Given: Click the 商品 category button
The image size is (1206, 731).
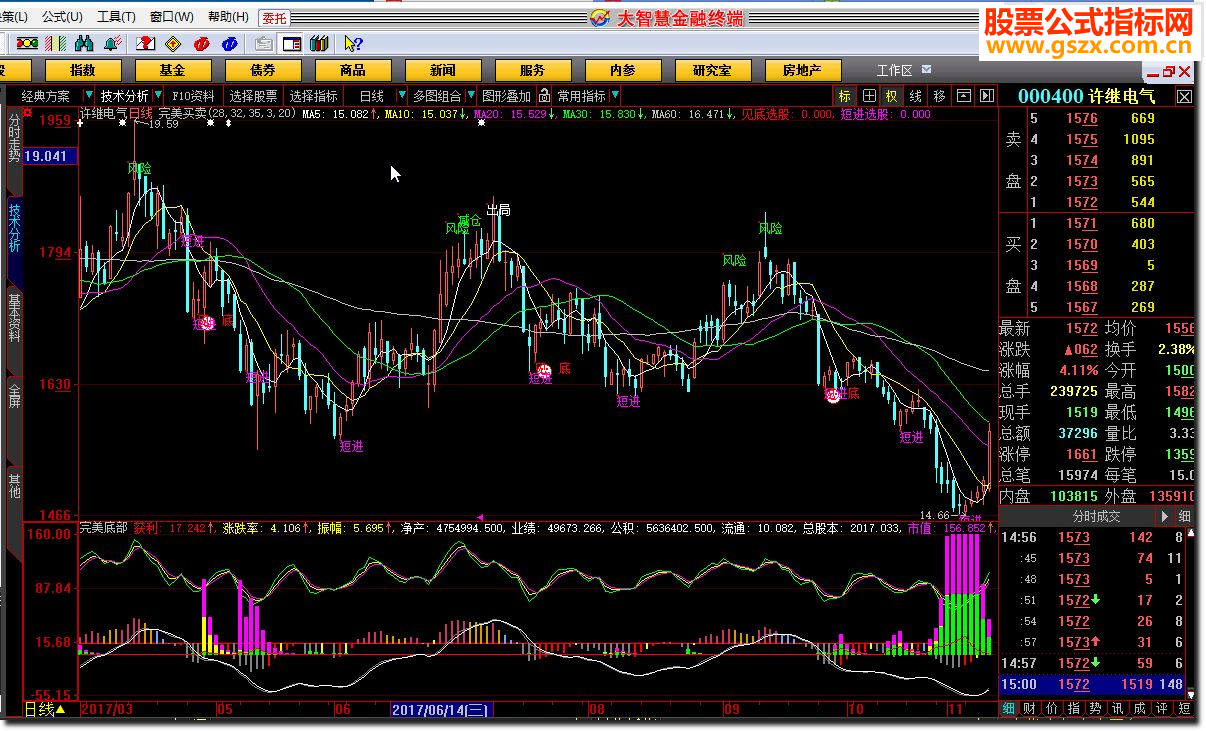Looking at the screenshot, I should 353,70.
